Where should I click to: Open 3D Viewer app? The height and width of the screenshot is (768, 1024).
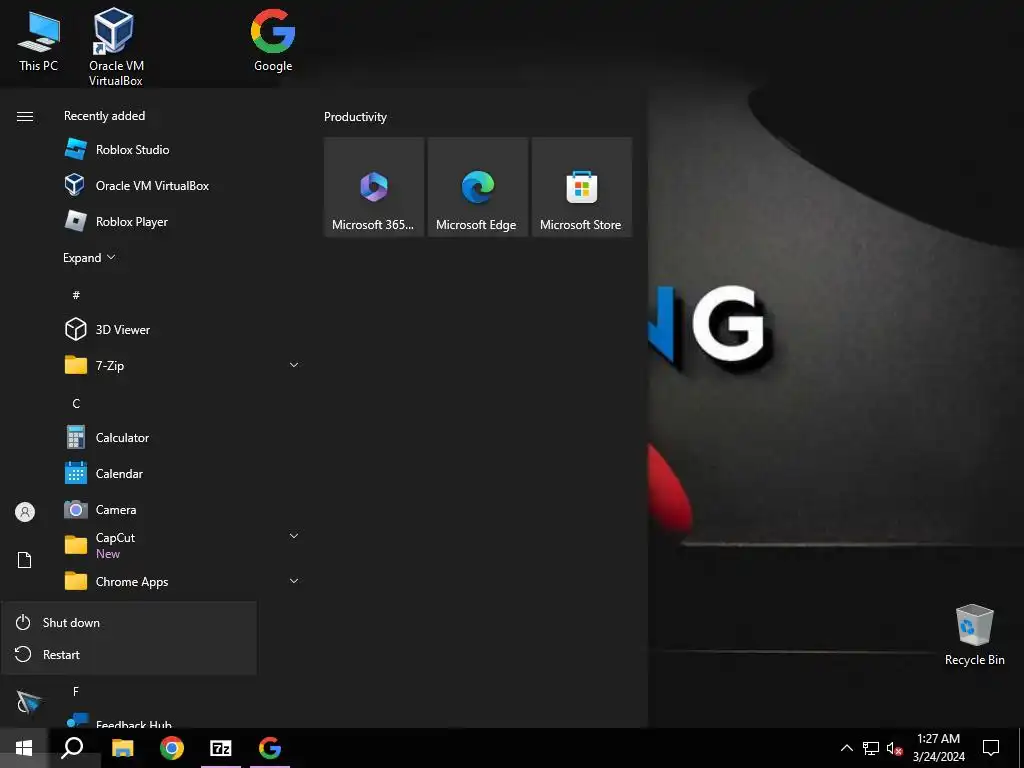pyautogui.click(x=181, y=329)
